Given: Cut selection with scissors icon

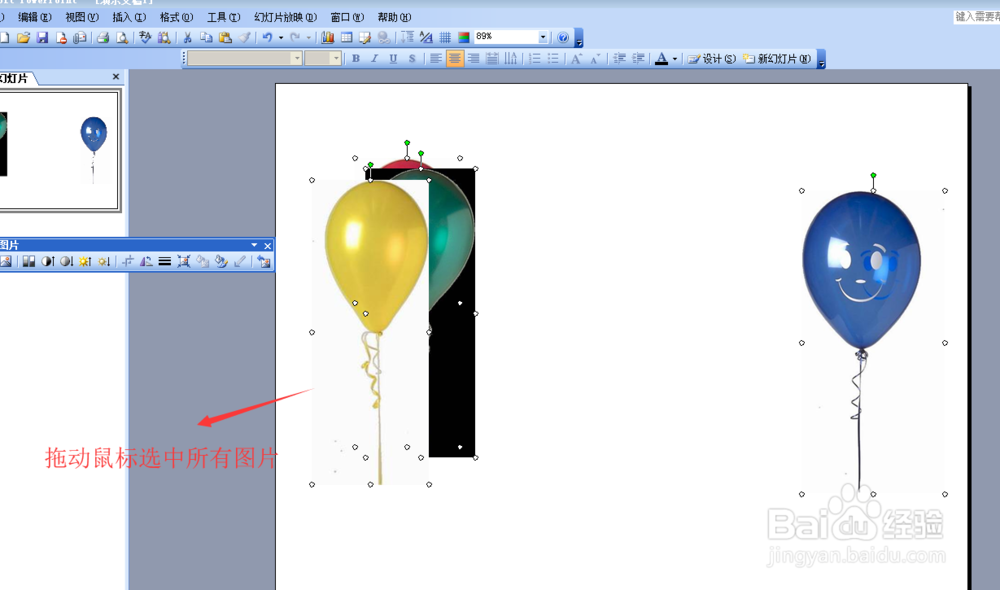Looking at the screenshot, I should [188, 38].
